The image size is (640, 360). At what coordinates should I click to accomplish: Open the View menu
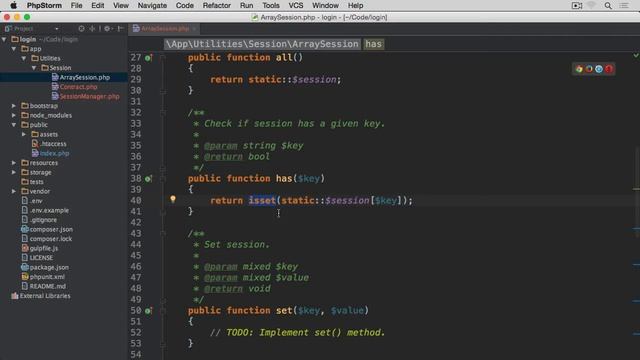121,5
